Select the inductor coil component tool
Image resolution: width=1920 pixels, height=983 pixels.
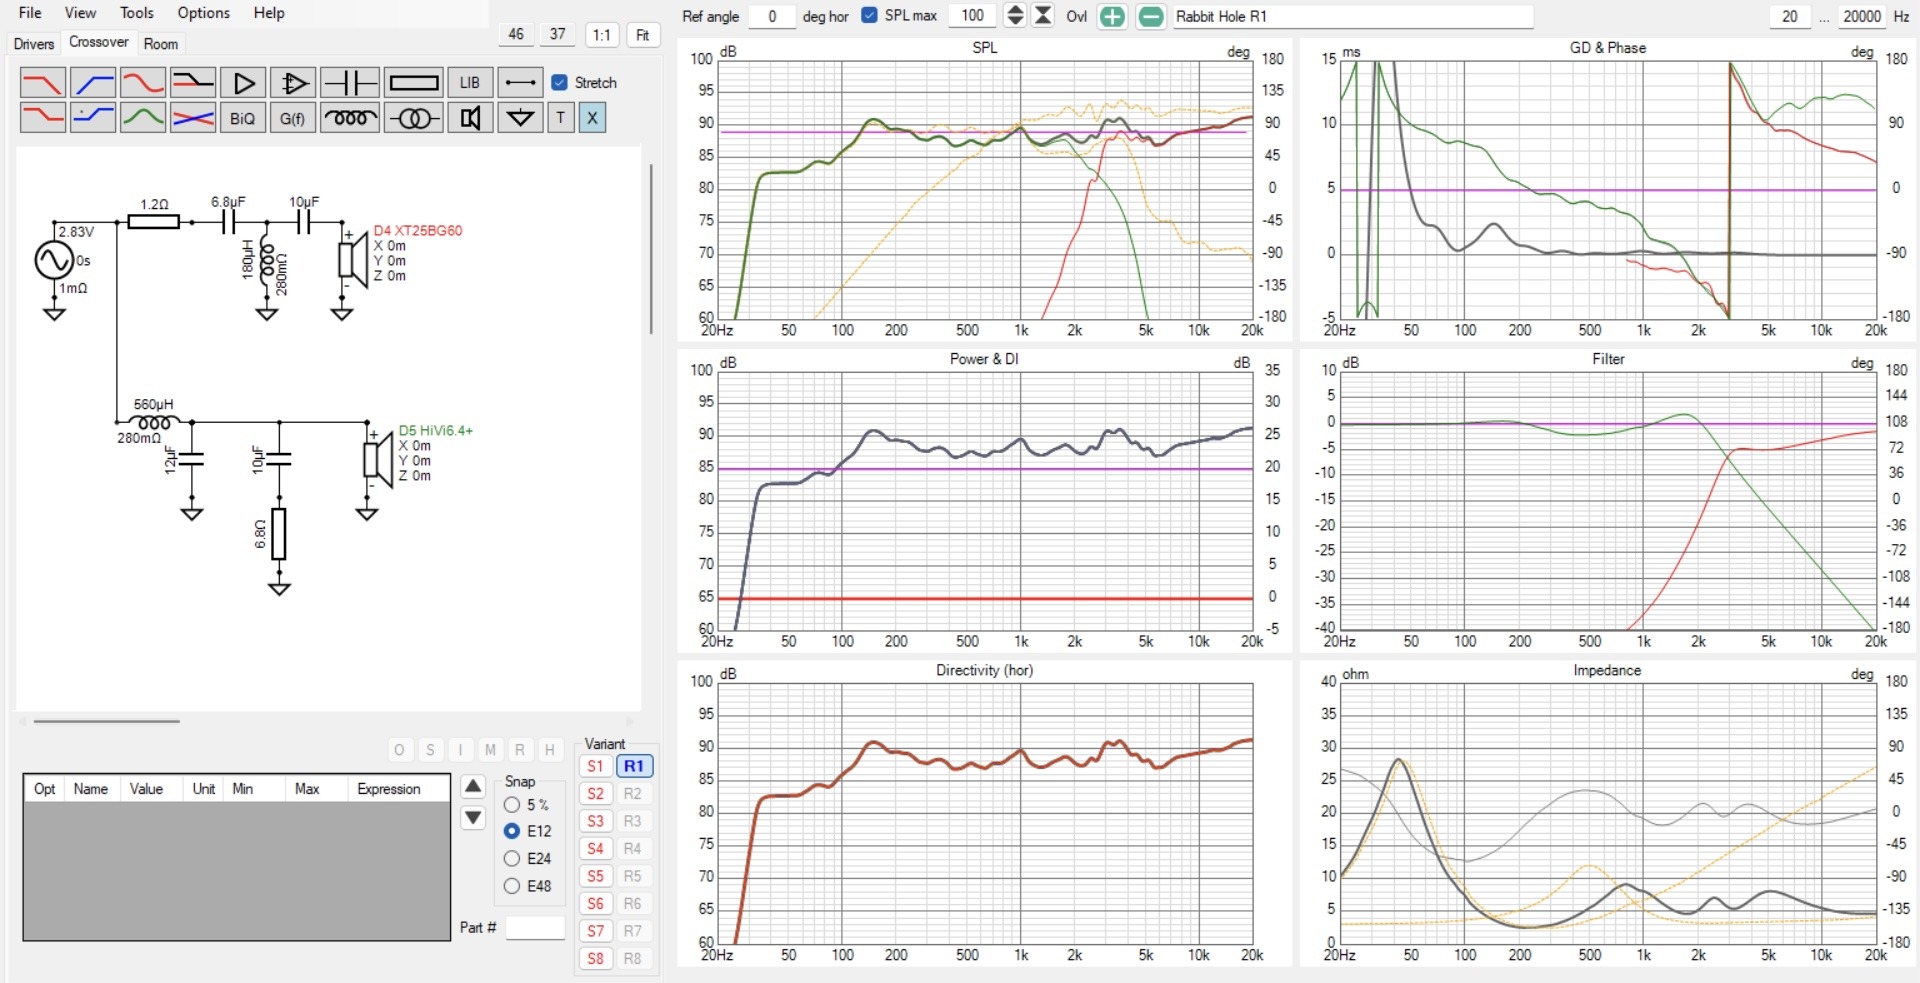pos(350,118)
